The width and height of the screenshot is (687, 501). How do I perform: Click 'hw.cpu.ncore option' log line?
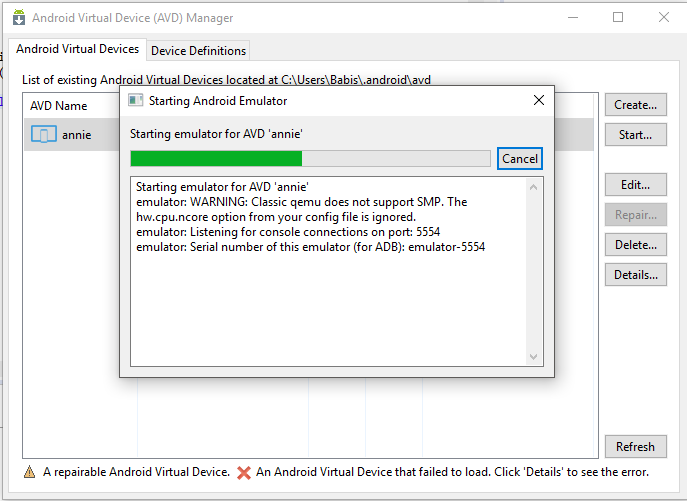pyautogui.click(x=276, y=217)
